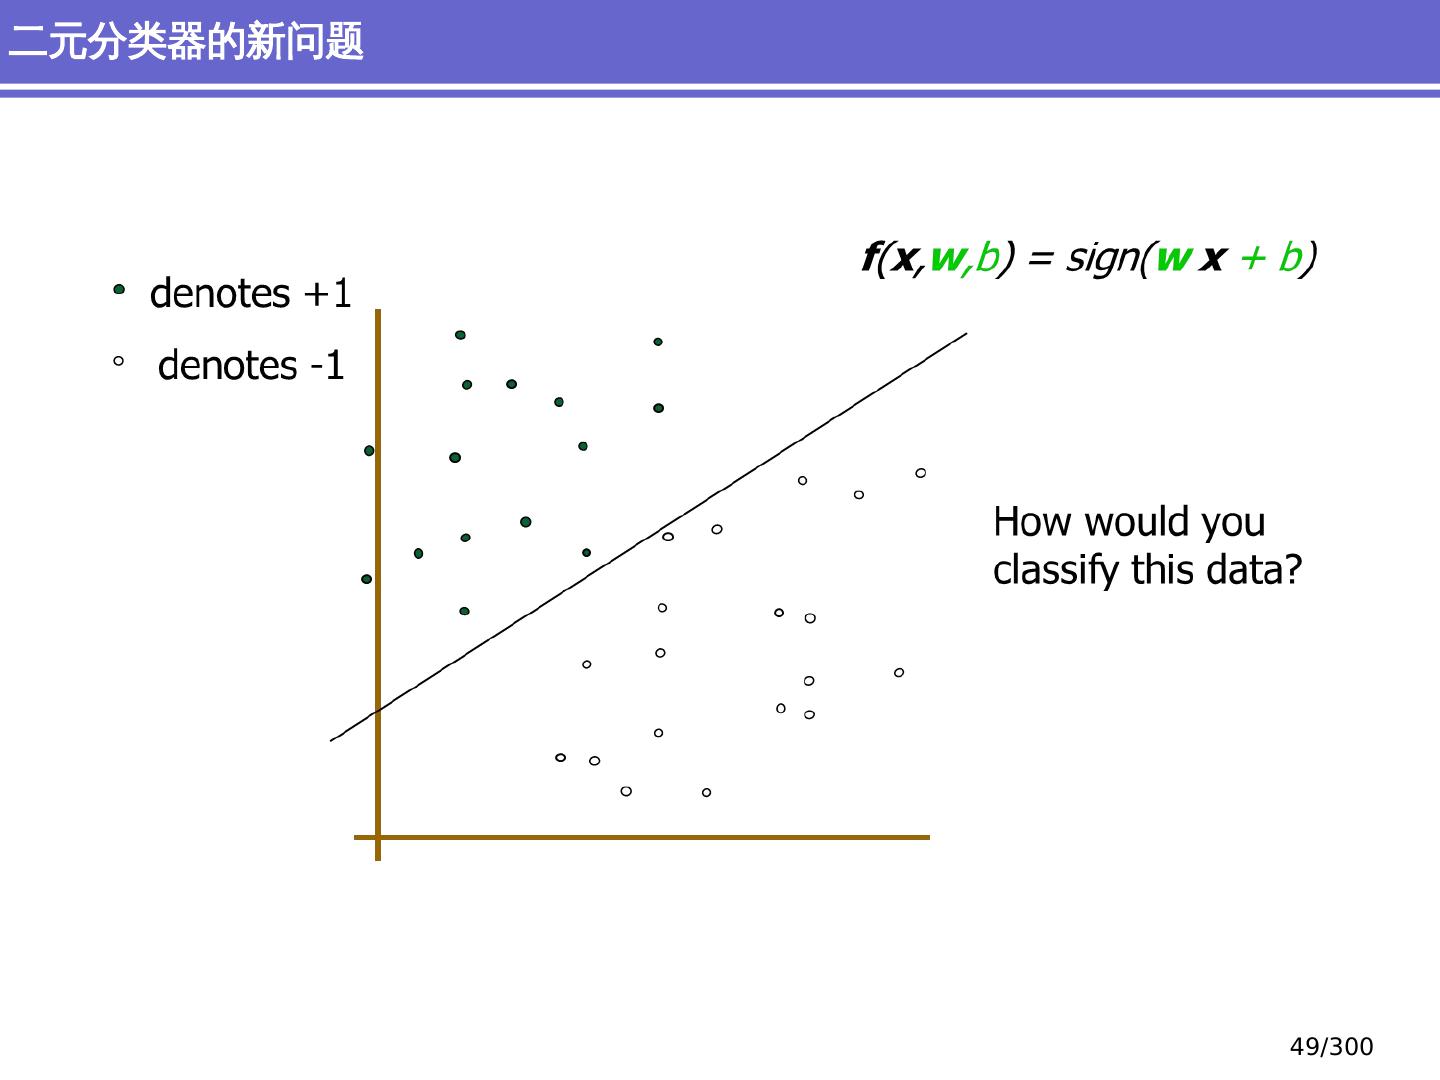Click the "classify this data?" text line
The width and height of the screenshot is (1440, 1080).
pyautogui.click(x=1147, y=570)
